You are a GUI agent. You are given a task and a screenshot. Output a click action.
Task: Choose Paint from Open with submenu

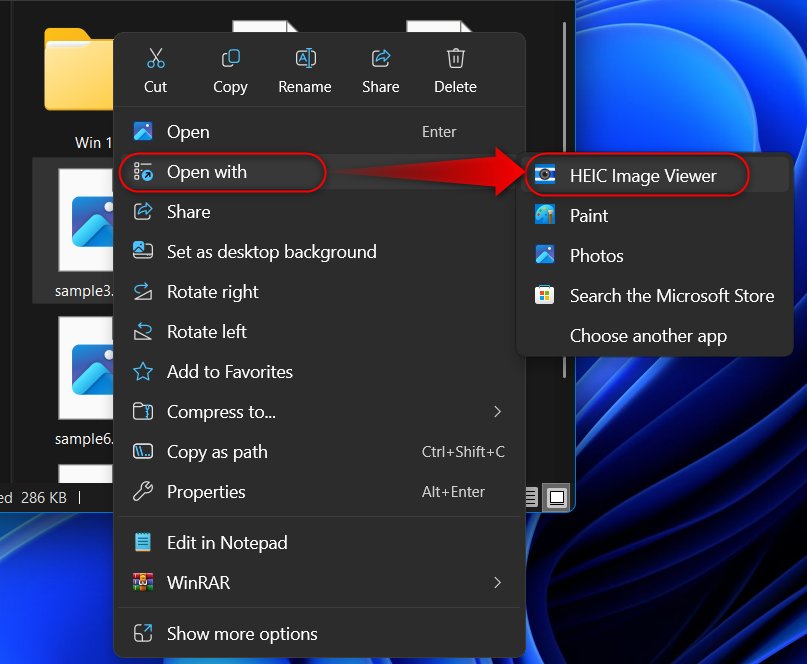[588, 216]
